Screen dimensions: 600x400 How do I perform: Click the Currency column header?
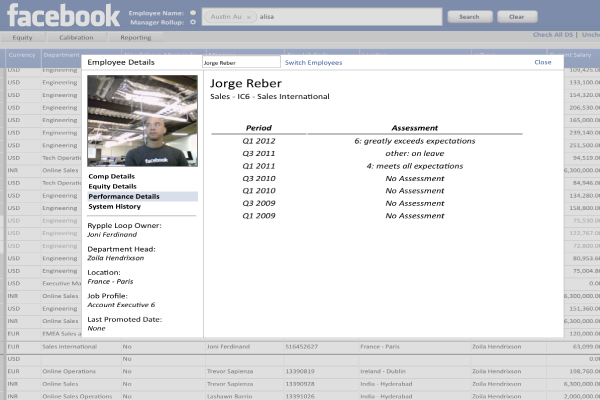click(x=20, y=54)
